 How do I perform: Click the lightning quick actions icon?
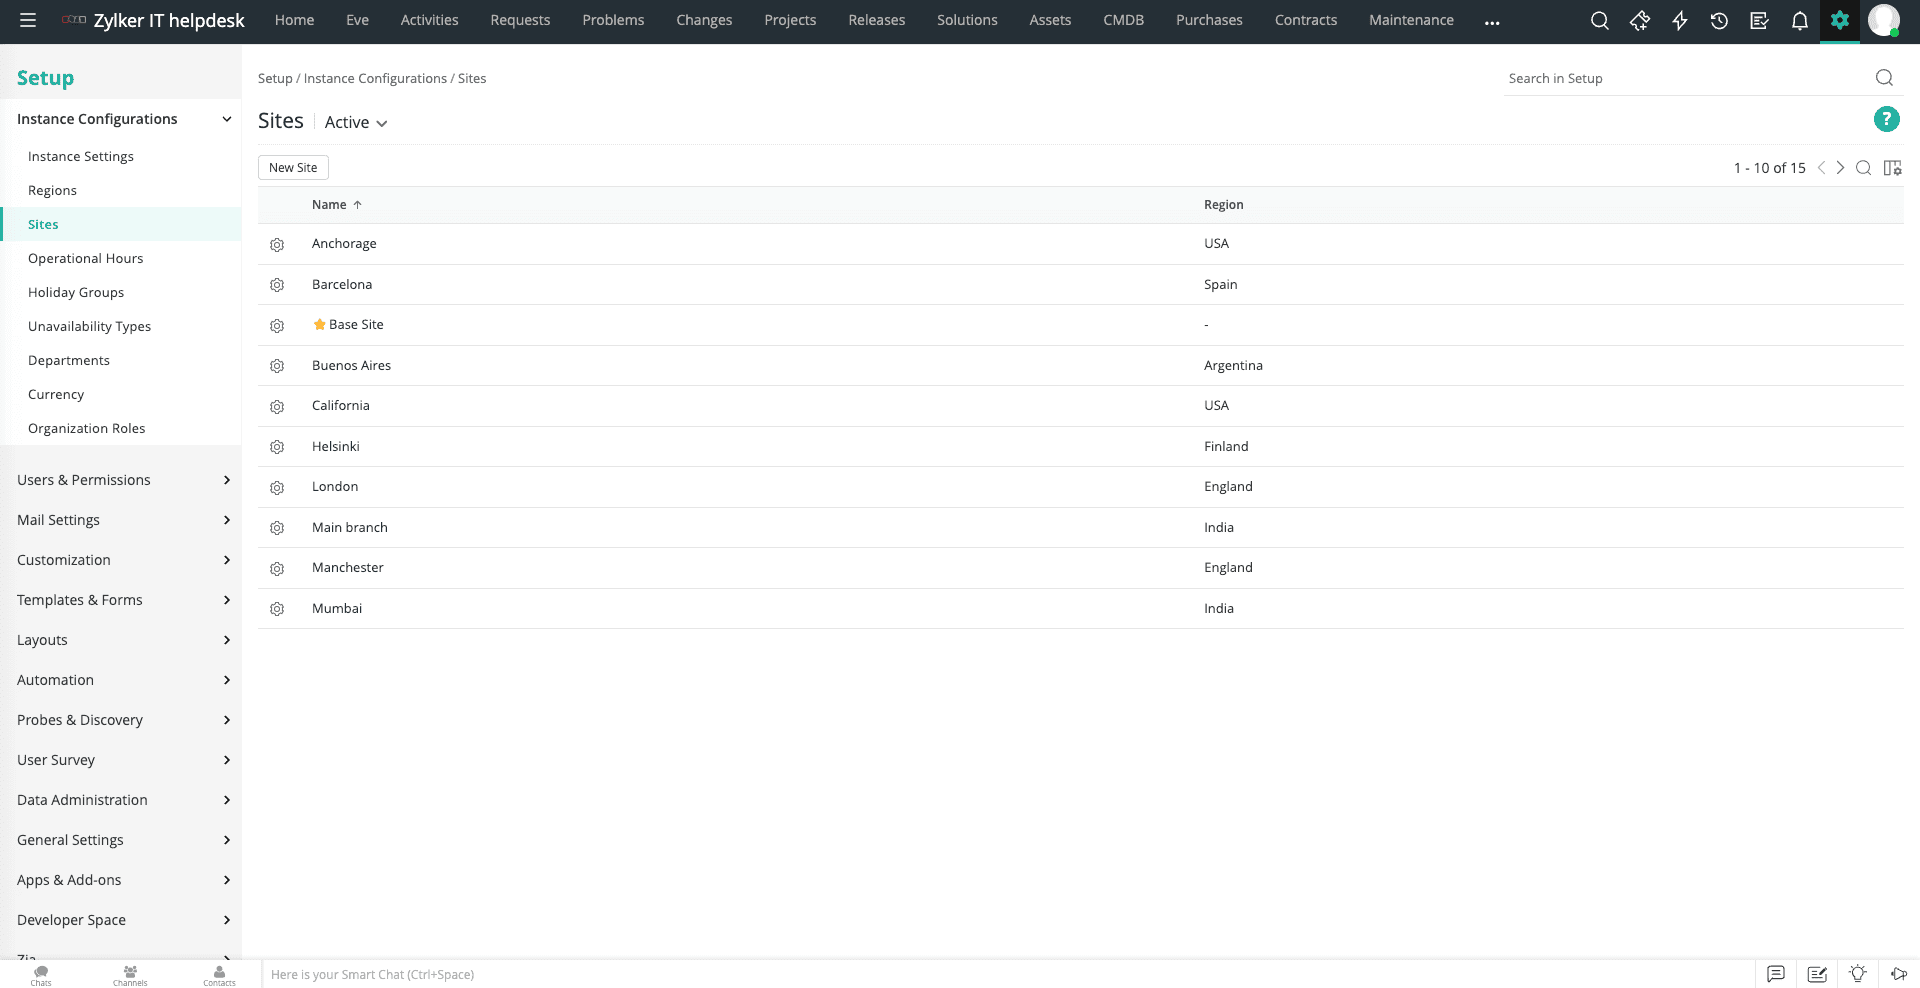tap(1680, 21)
